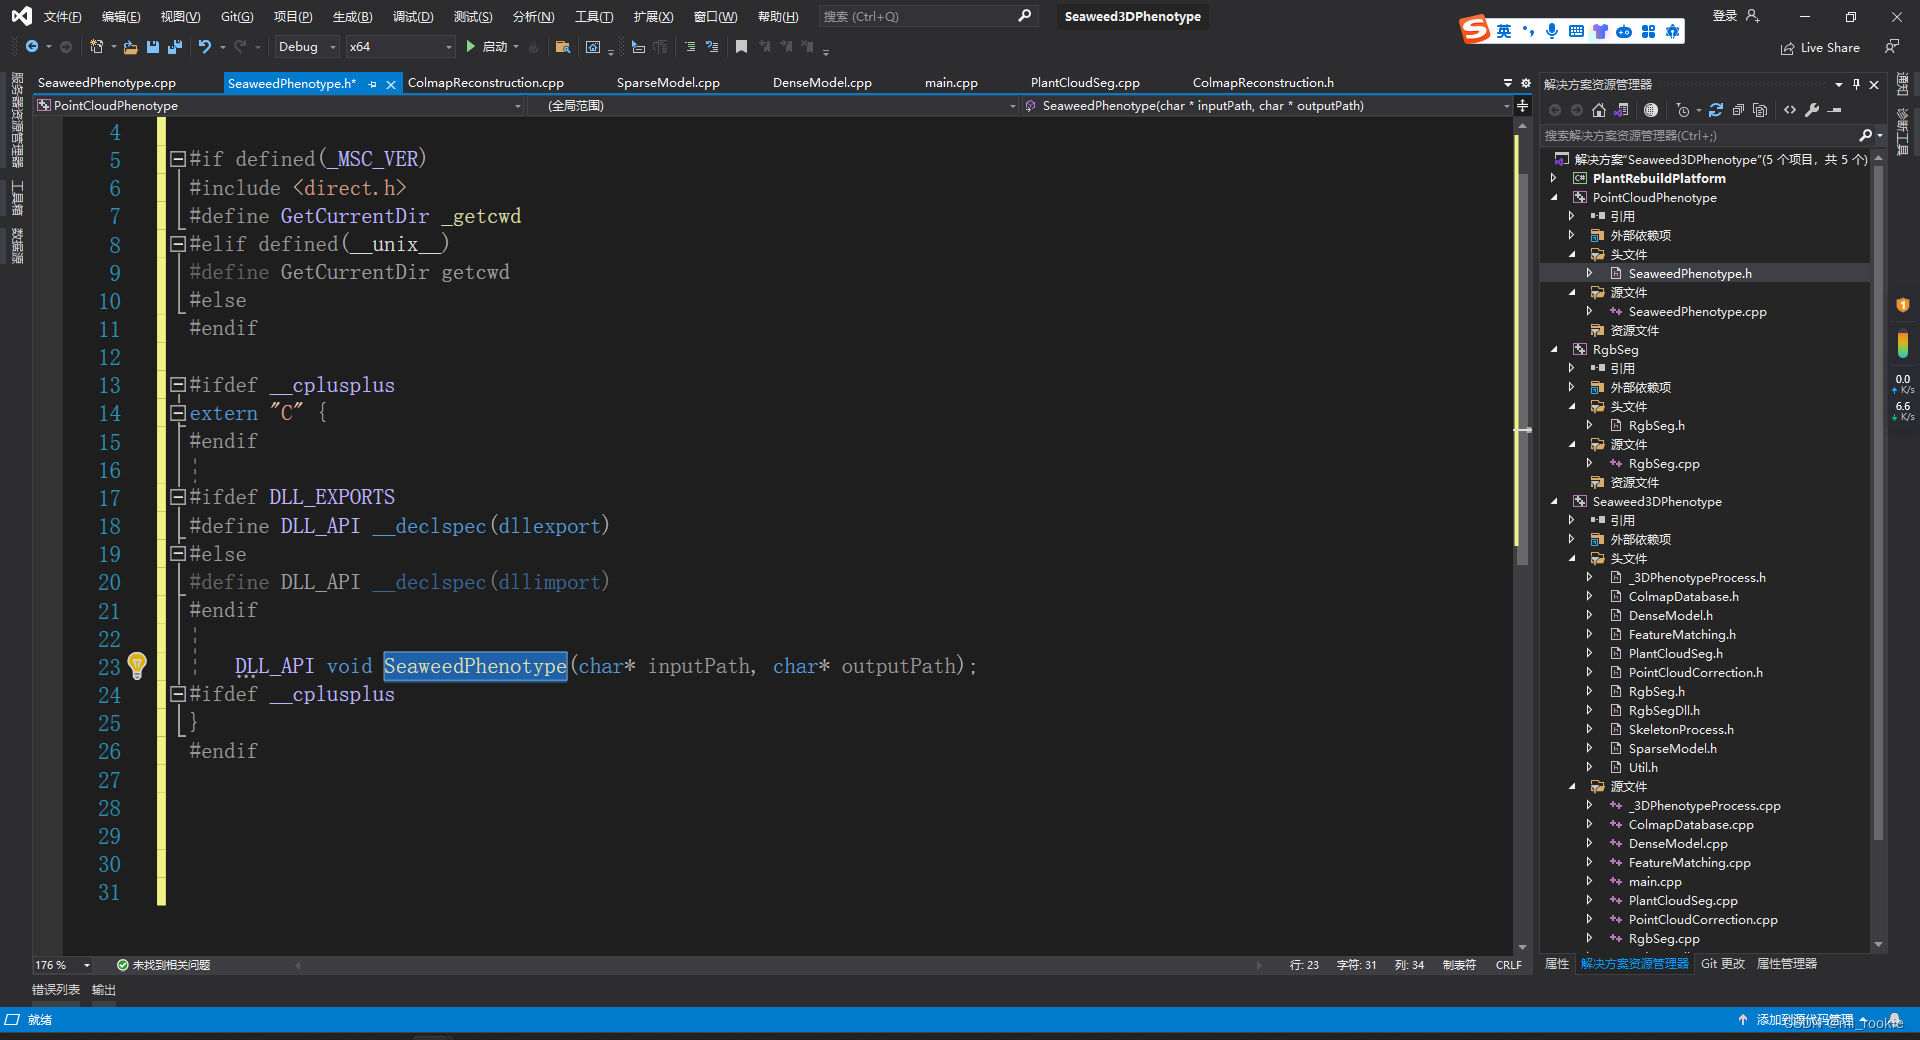1920x1040 pixels.
Task: Click the view code icon in Solution Explorer
Action: (x=1790, y=110)
